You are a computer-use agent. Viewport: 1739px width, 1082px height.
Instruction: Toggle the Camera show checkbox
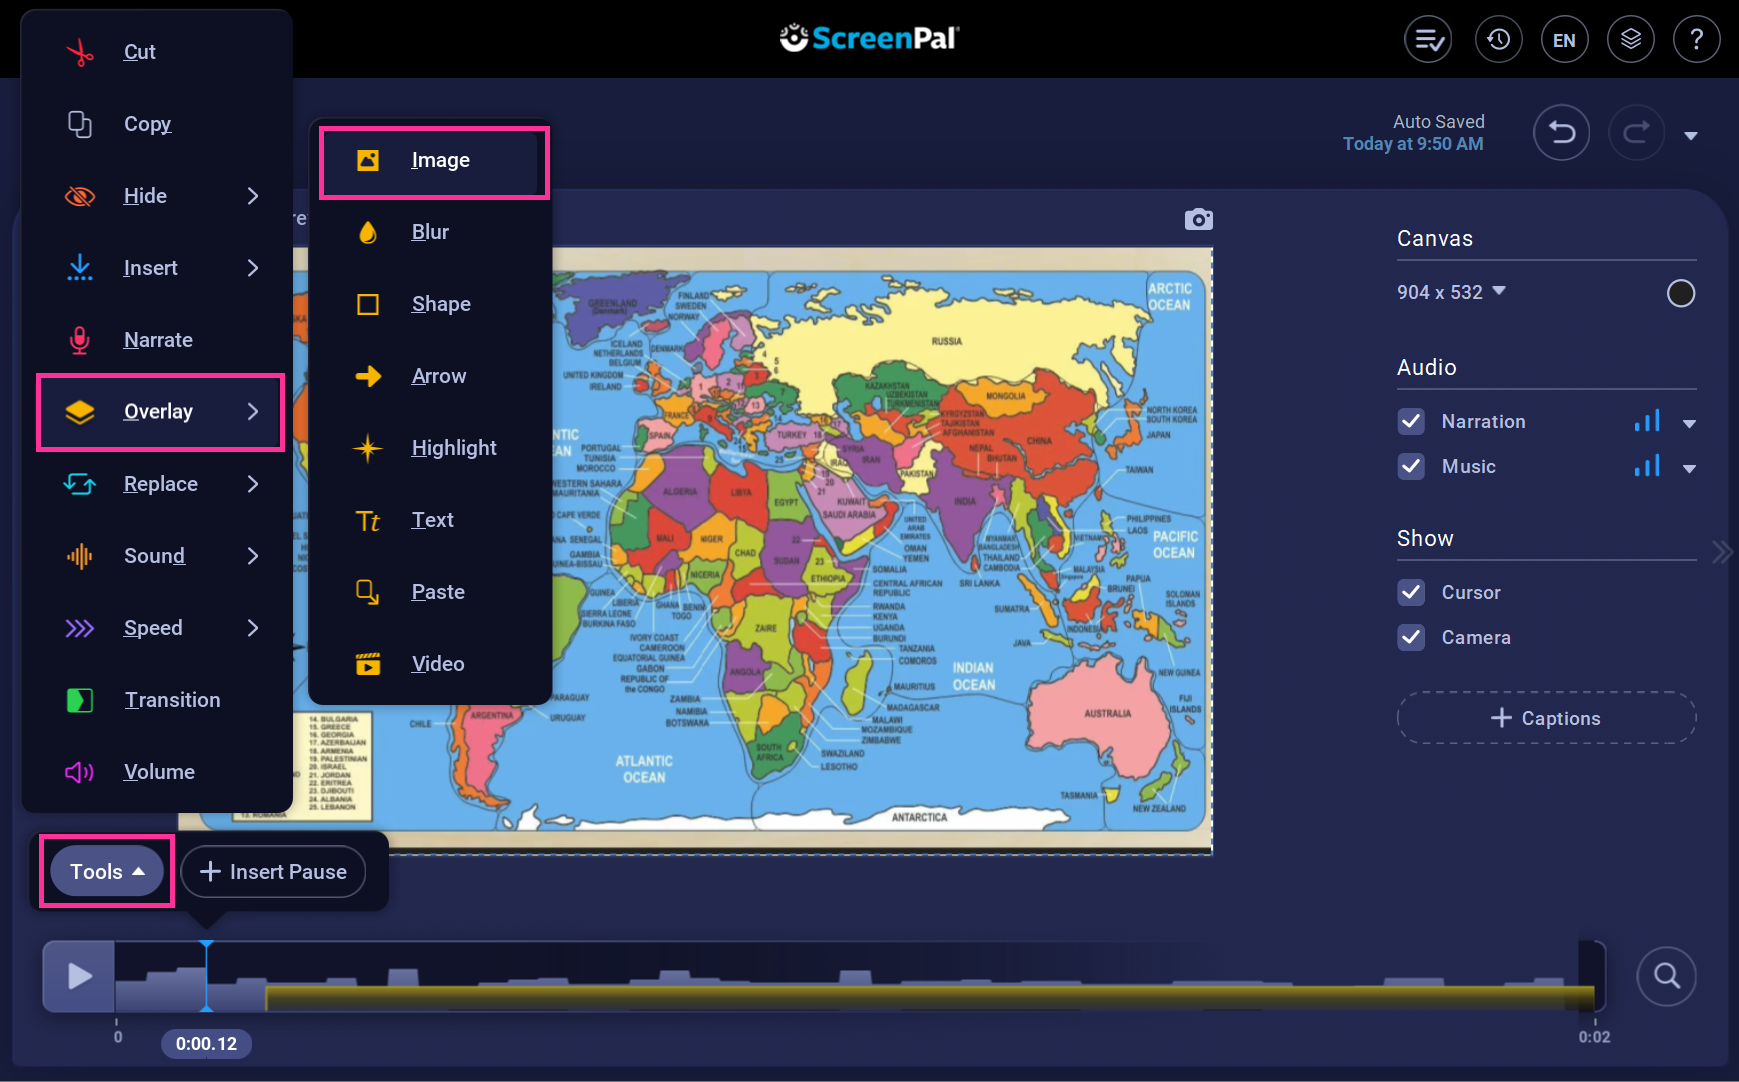point(1411,637)
